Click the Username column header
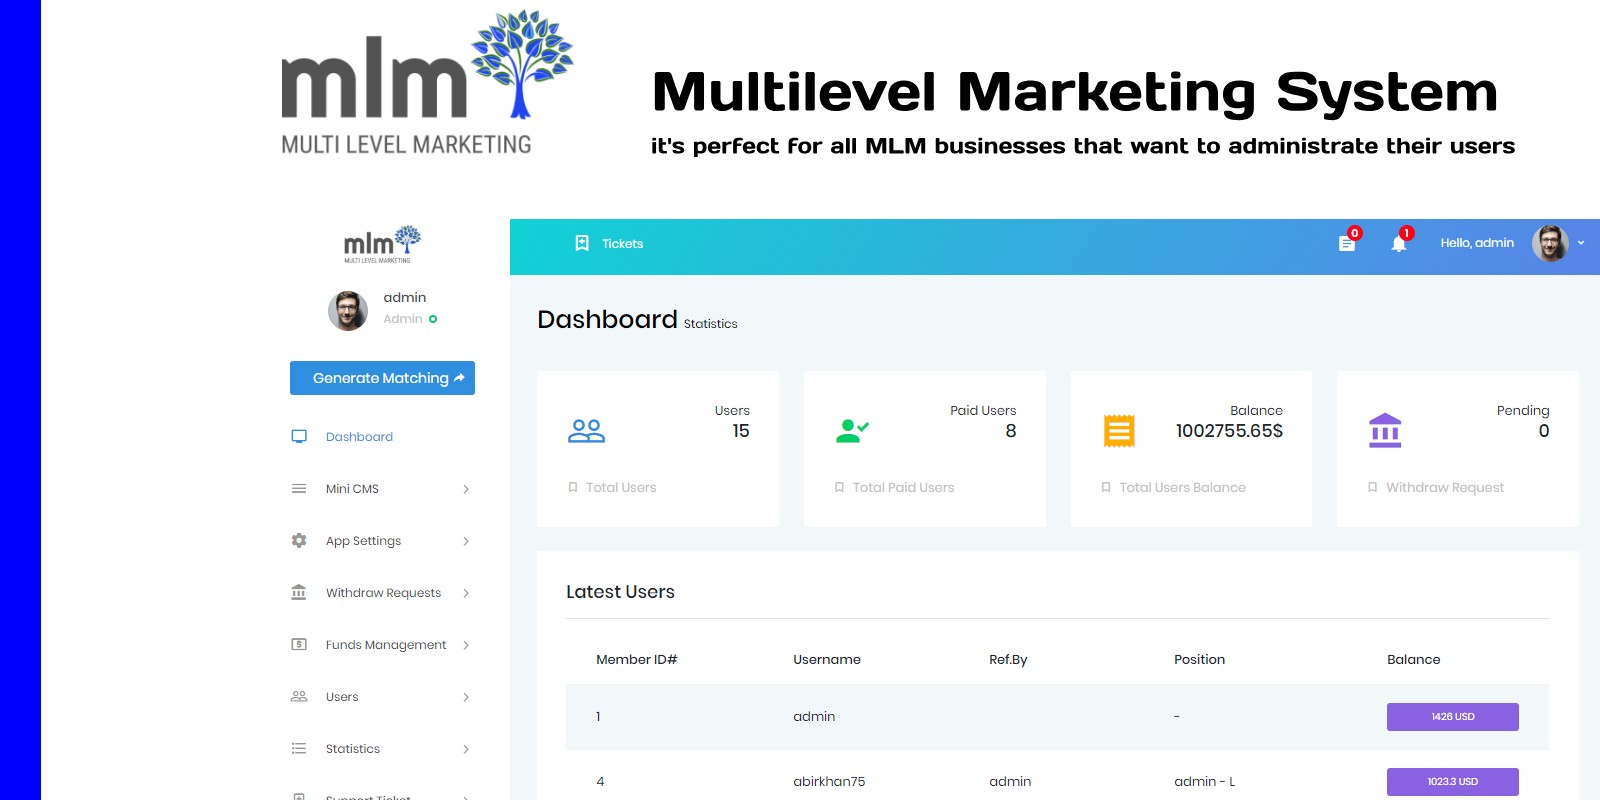Image resolution: width=1600 pixels, height=800 pixels. [x=827, y=660]
